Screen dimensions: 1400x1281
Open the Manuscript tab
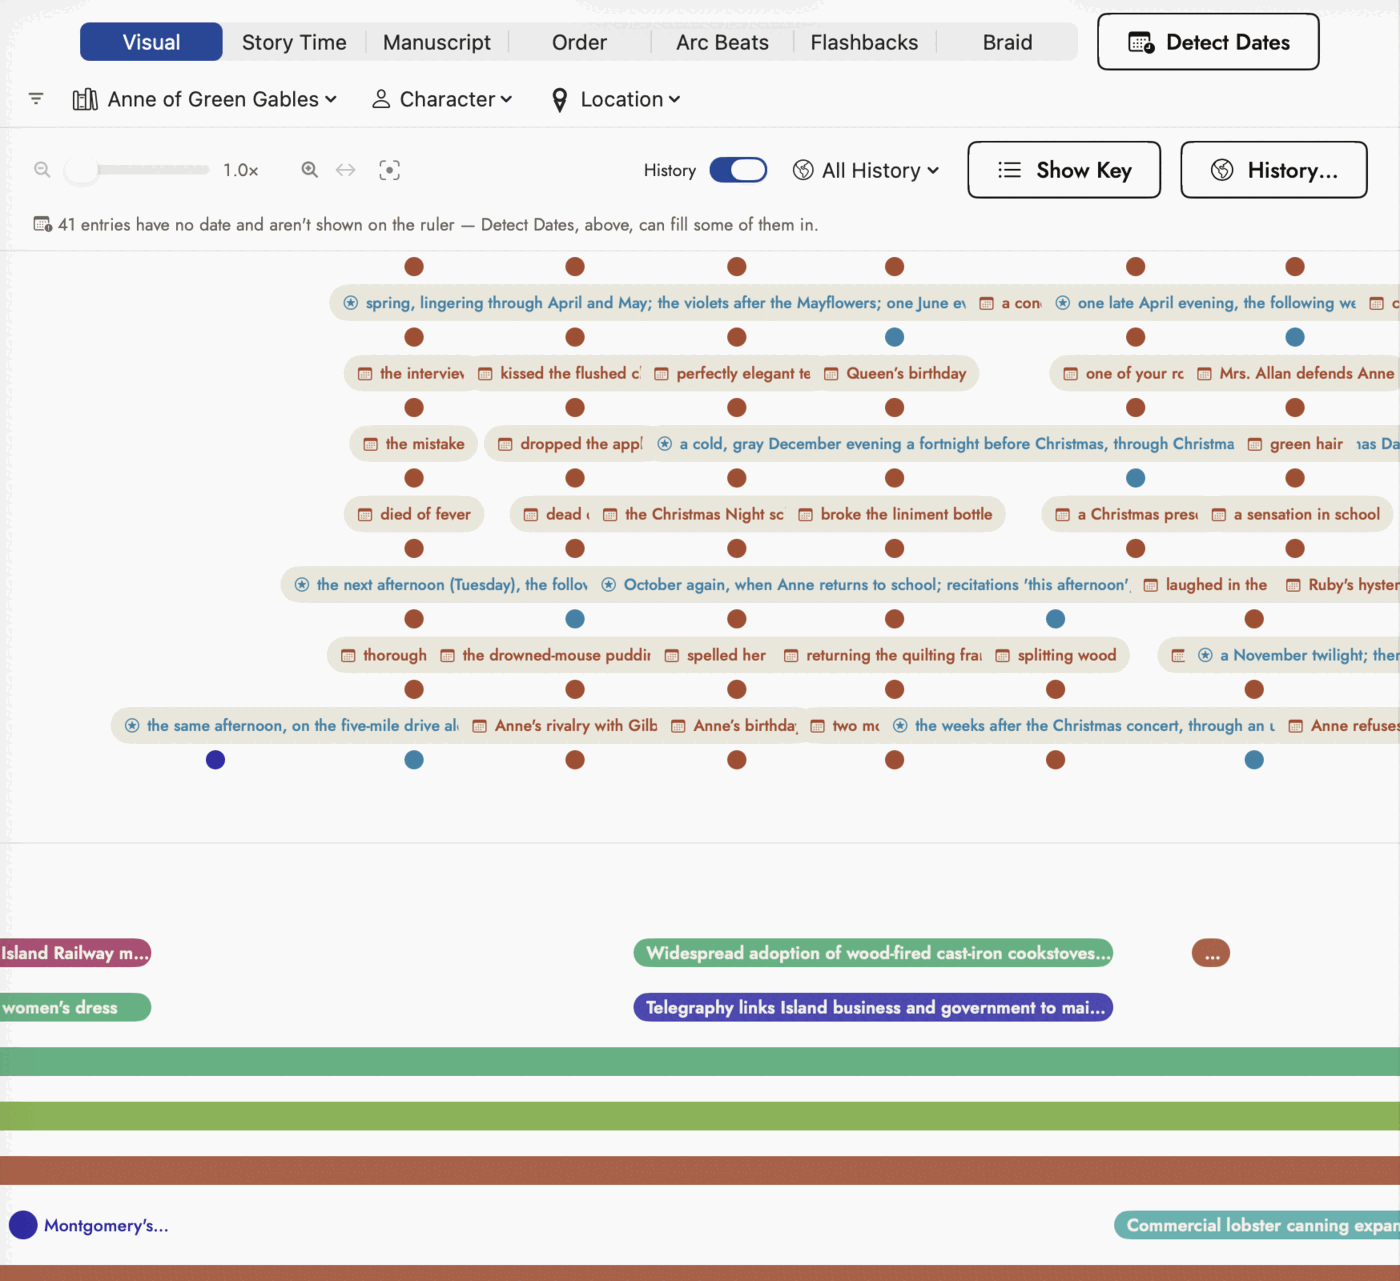(x=437, y=42)
